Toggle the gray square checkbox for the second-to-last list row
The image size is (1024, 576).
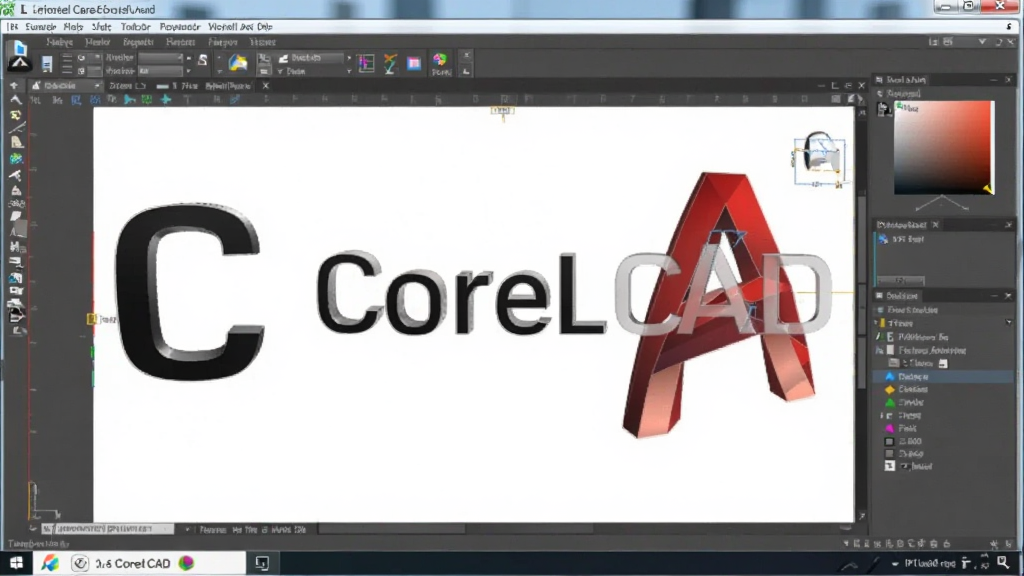889,453
